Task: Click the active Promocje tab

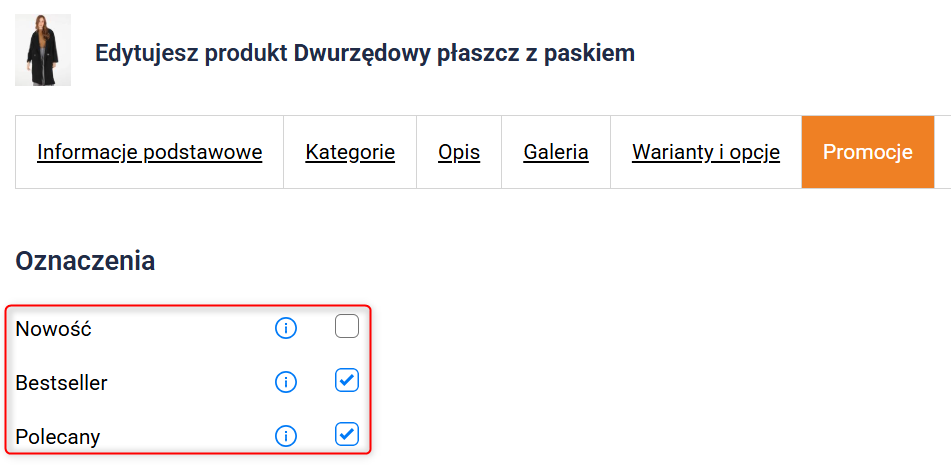Action: coord(868,152)
